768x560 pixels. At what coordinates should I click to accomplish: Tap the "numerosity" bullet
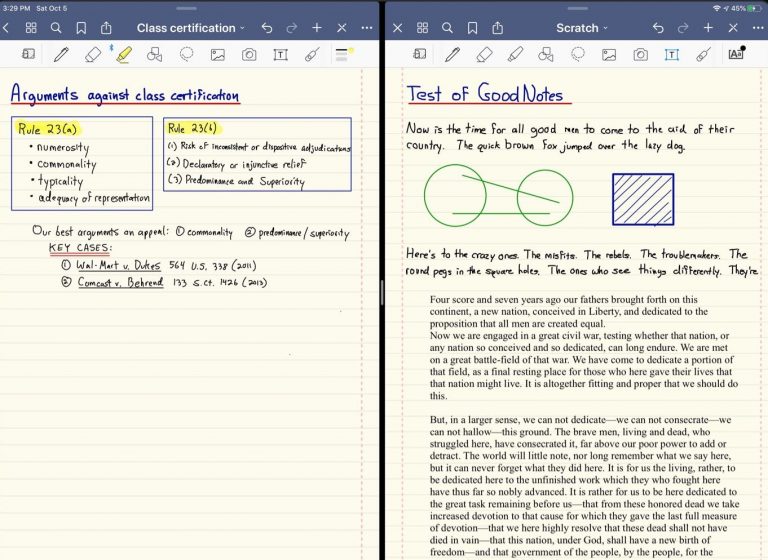click(59, 147)
